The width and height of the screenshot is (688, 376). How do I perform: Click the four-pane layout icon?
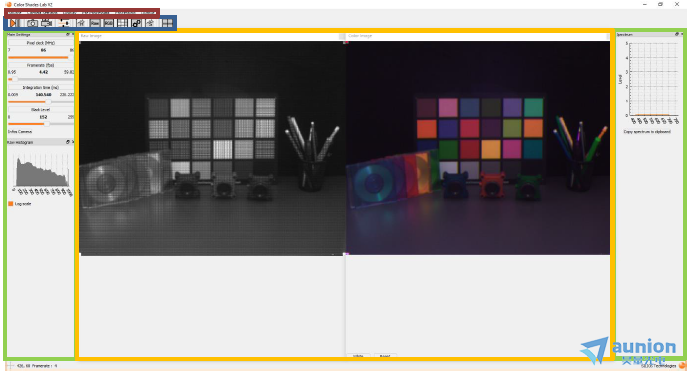point(168,23)
